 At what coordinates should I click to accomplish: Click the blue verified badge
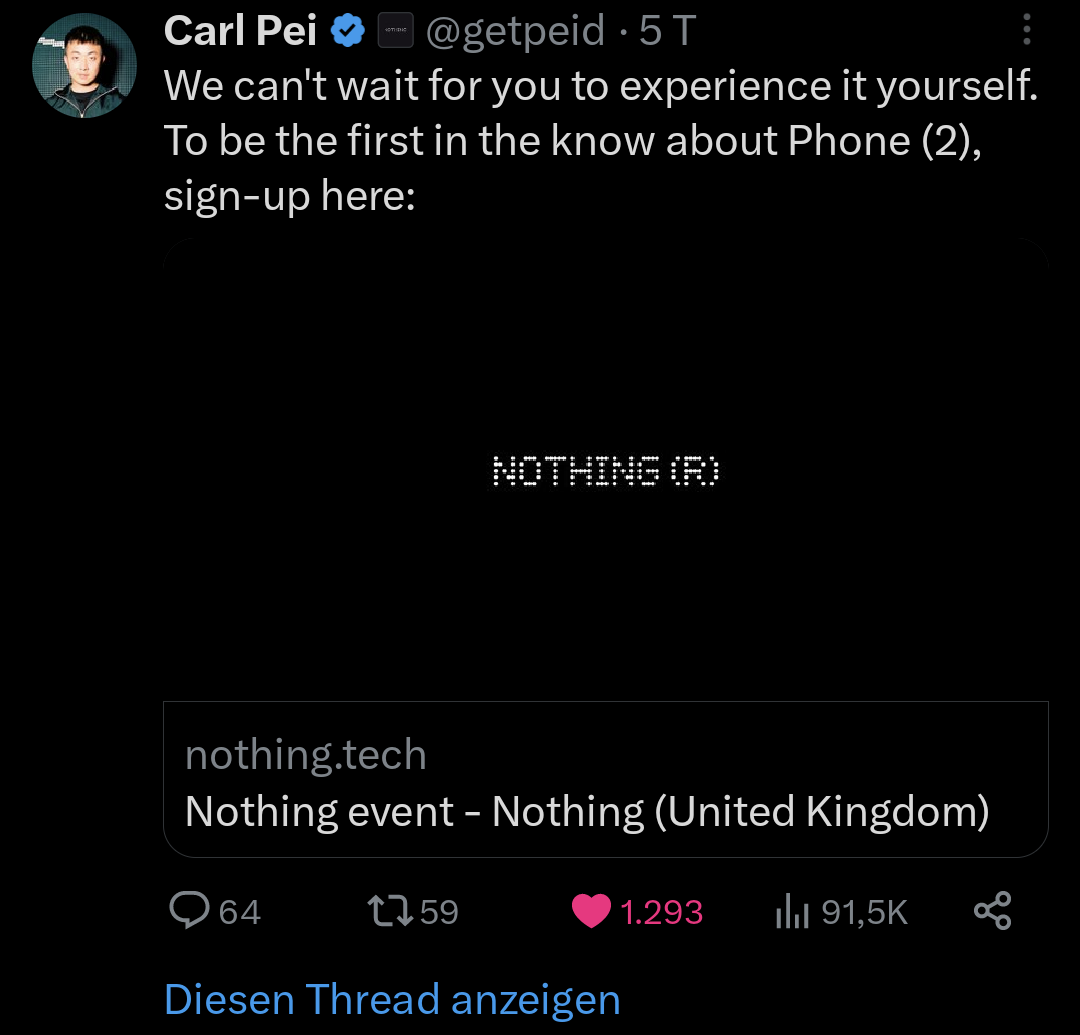[x=348, y=33]
